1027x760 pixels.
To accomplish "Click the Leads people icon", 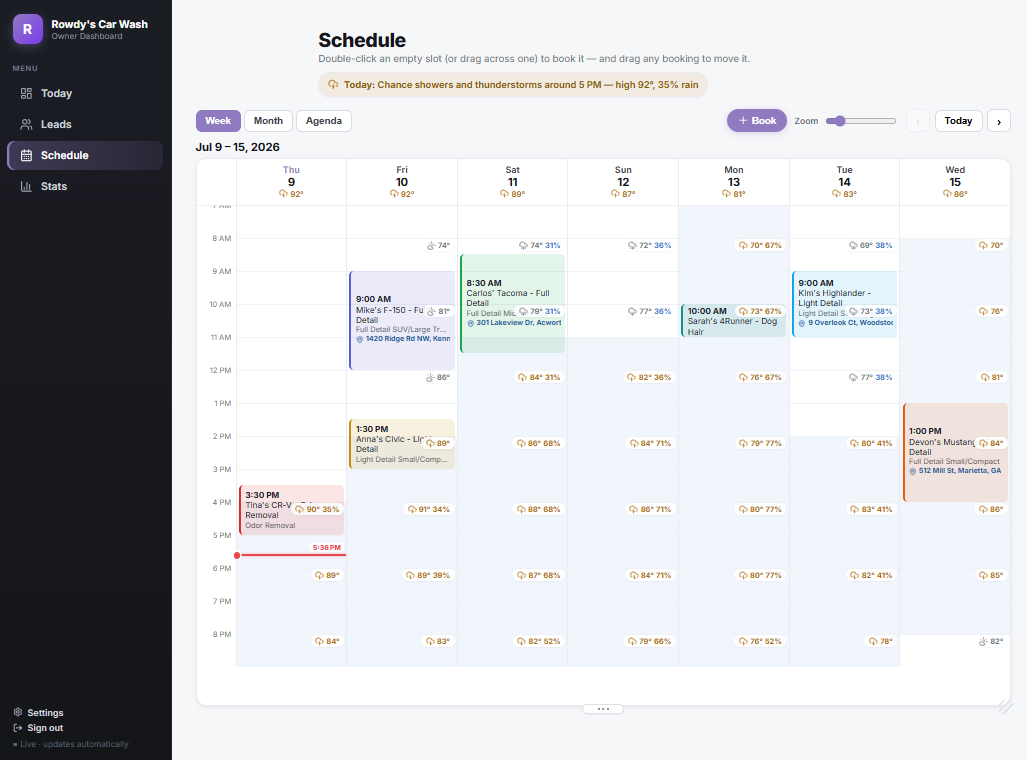I will (26, 124).
